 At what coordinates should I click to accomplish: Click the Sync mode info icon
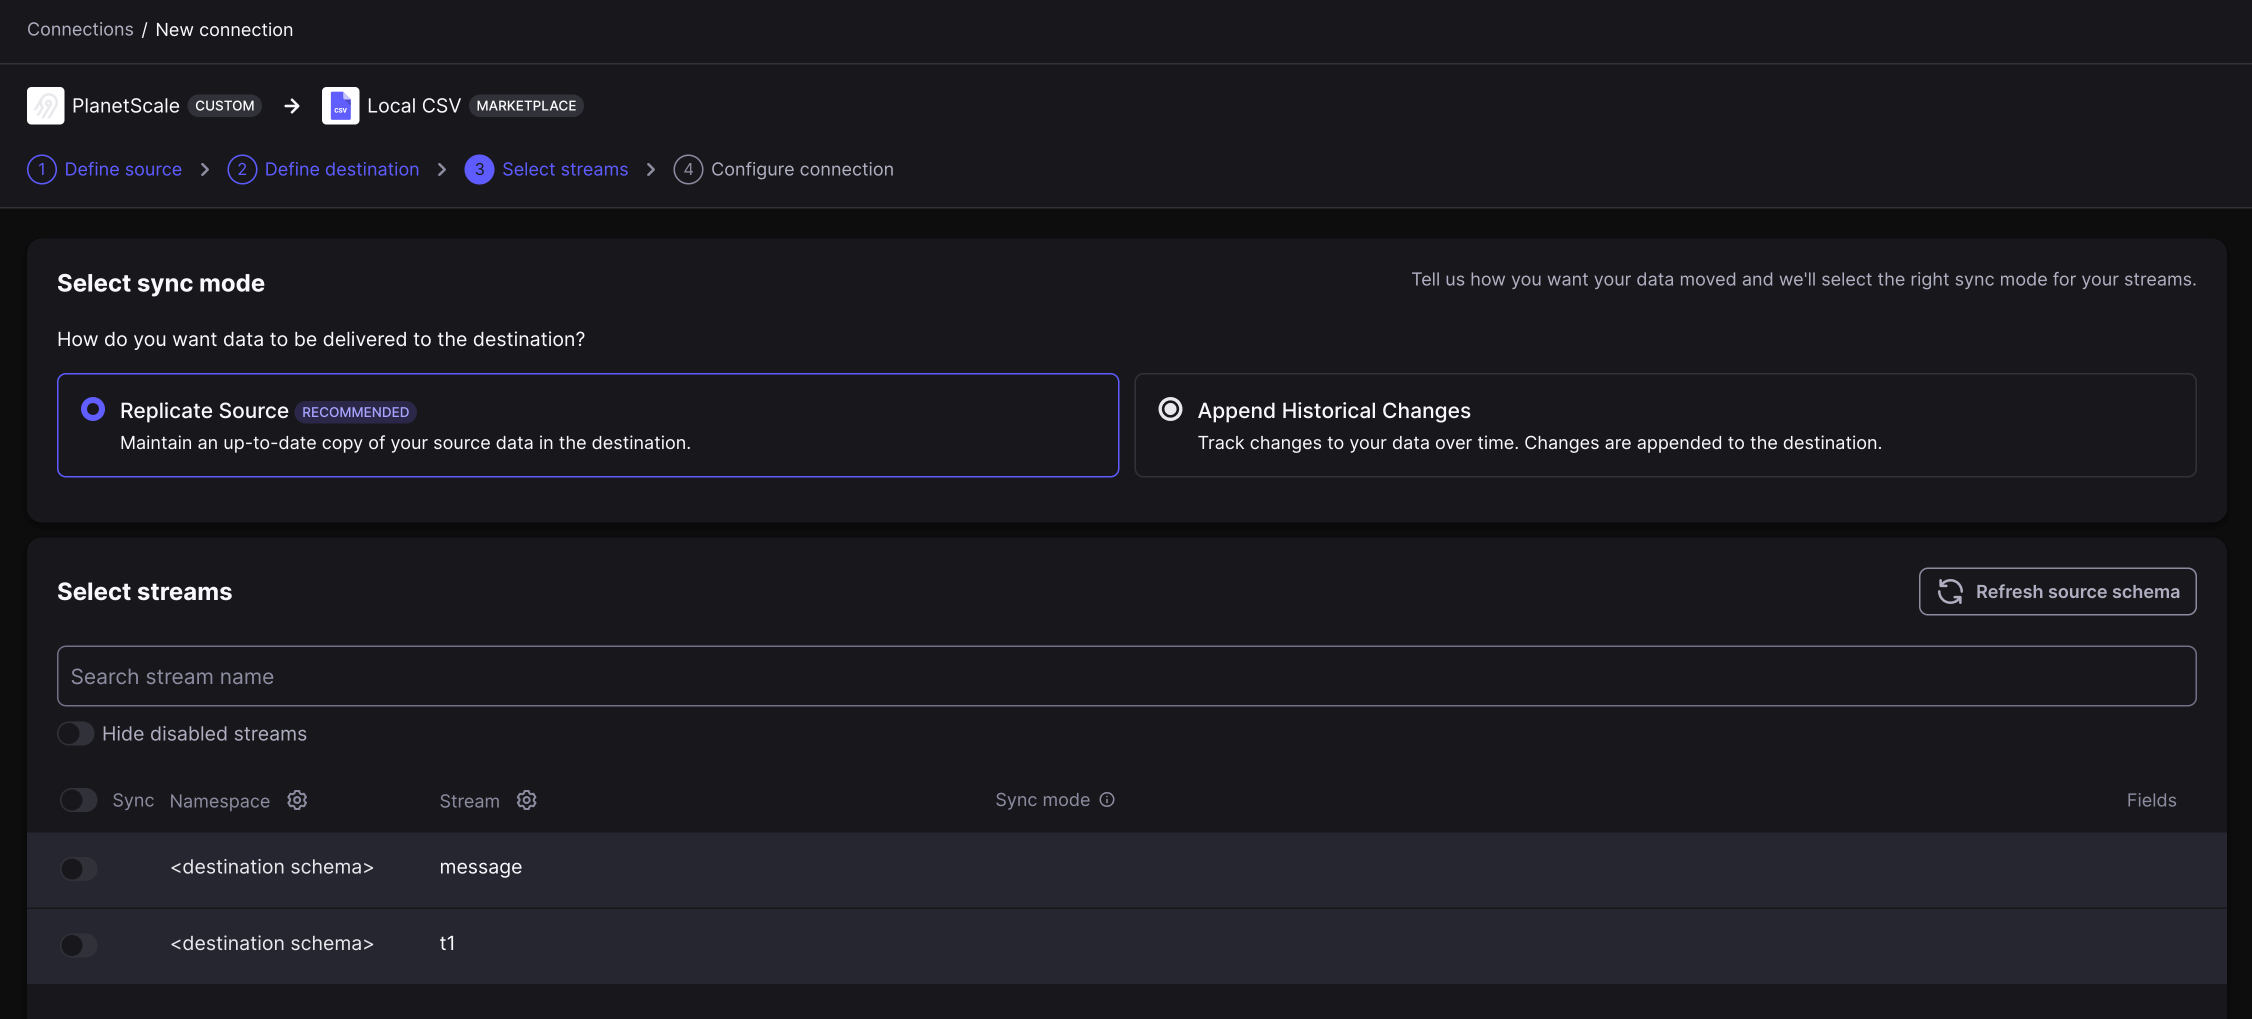point(1107,800)
